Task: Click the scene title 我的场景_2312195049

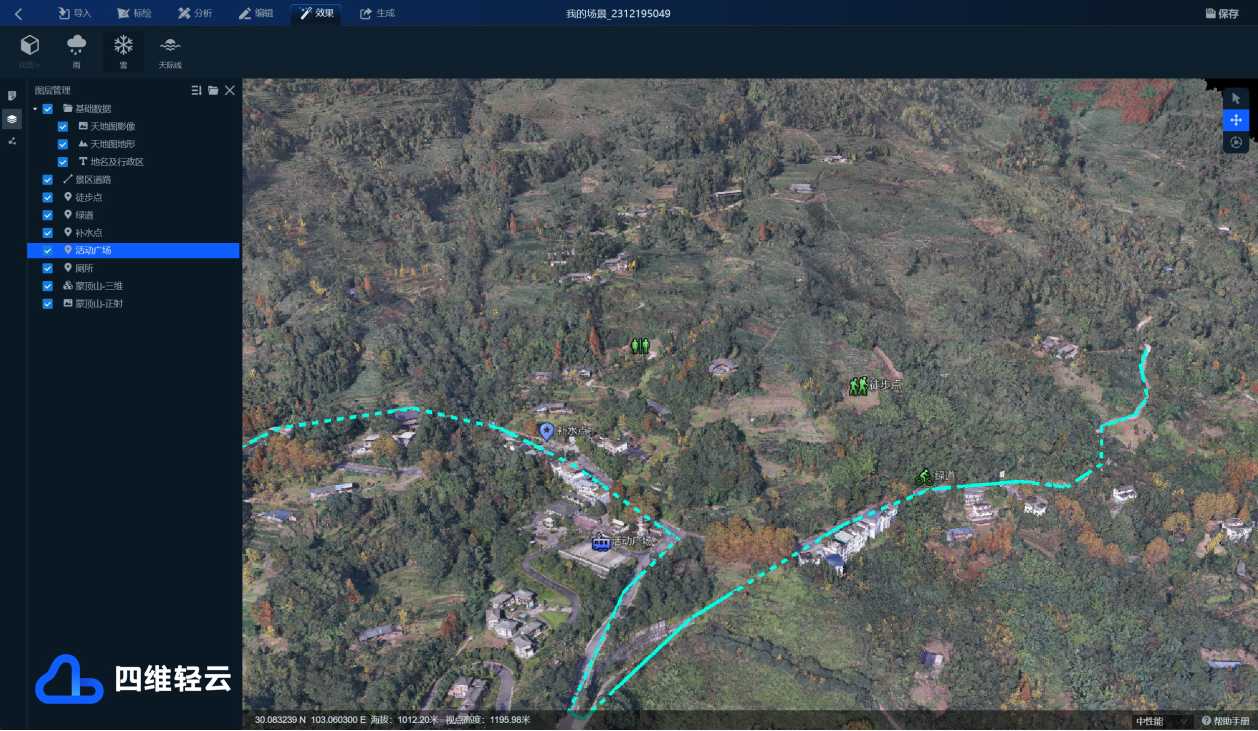Action: point(618,13)
